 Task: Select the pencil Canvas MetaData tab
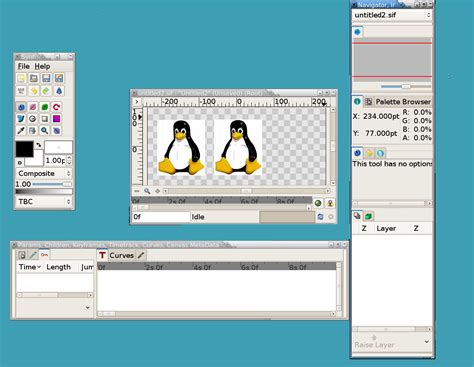[x=141, y=255]
